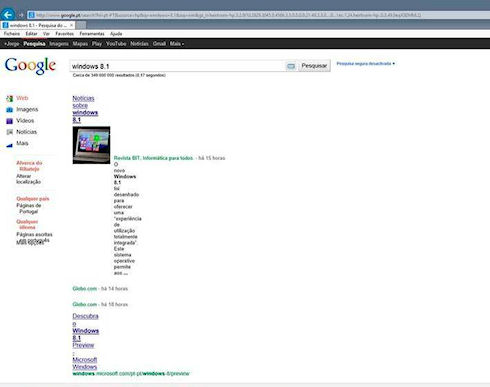Click Play in Google black bar
Image resolution: width=490 pixels, height=387 pixels.
tap(97, 44)
